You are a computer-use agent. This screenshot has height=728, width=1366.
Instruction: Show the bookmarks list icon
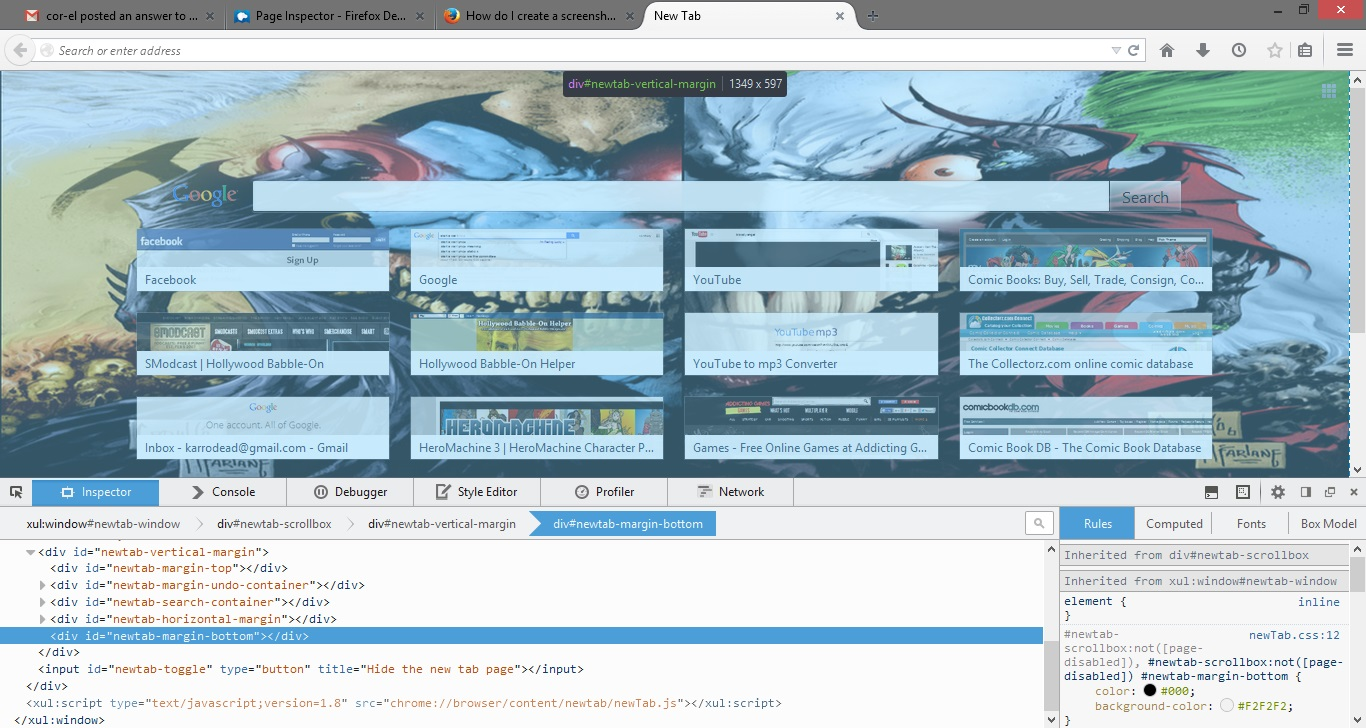(1305, 50)
